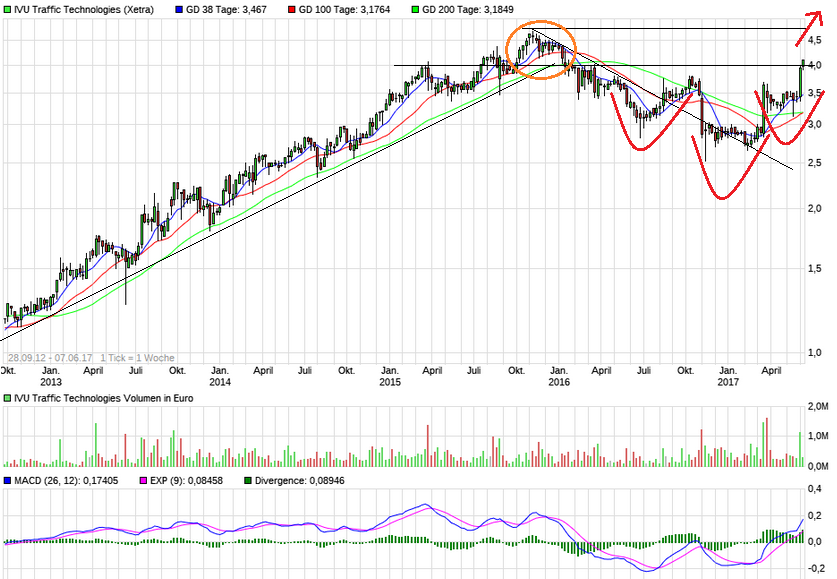Select the 'GD 38 Tage: 3,467' label
Viewport: 837px width, 579px height.
pos(226,10)
